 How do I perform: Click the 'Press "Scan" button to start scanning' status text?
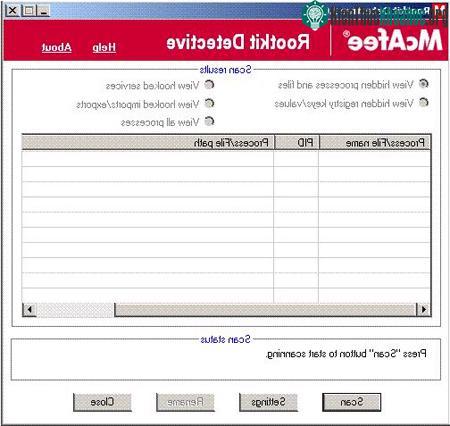(346, 354)
